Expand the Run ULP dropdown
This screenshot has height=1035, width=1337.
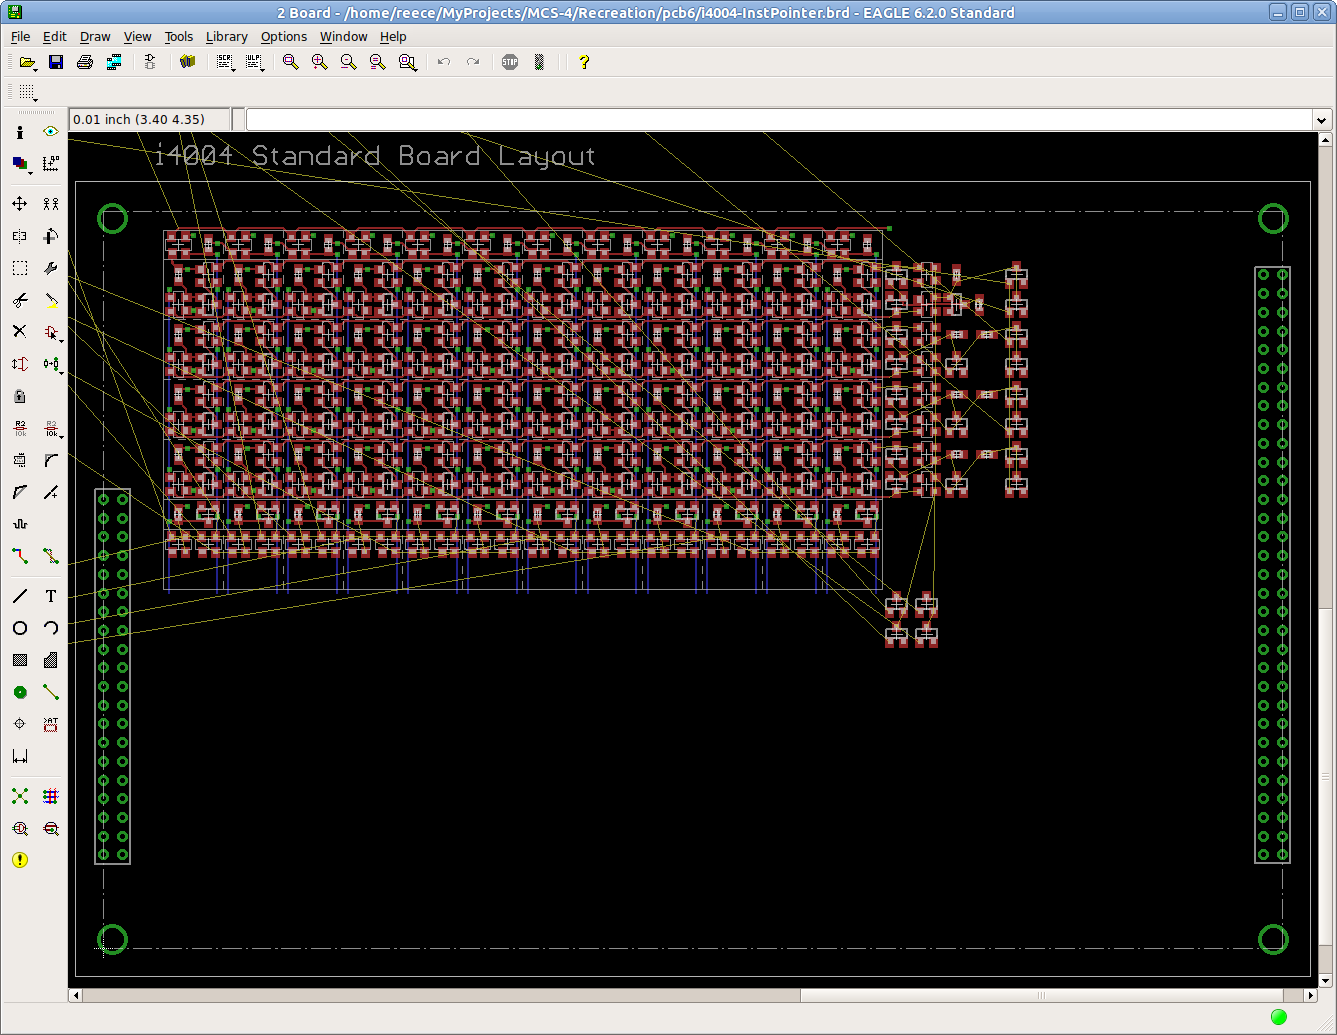tap(261, 68)
